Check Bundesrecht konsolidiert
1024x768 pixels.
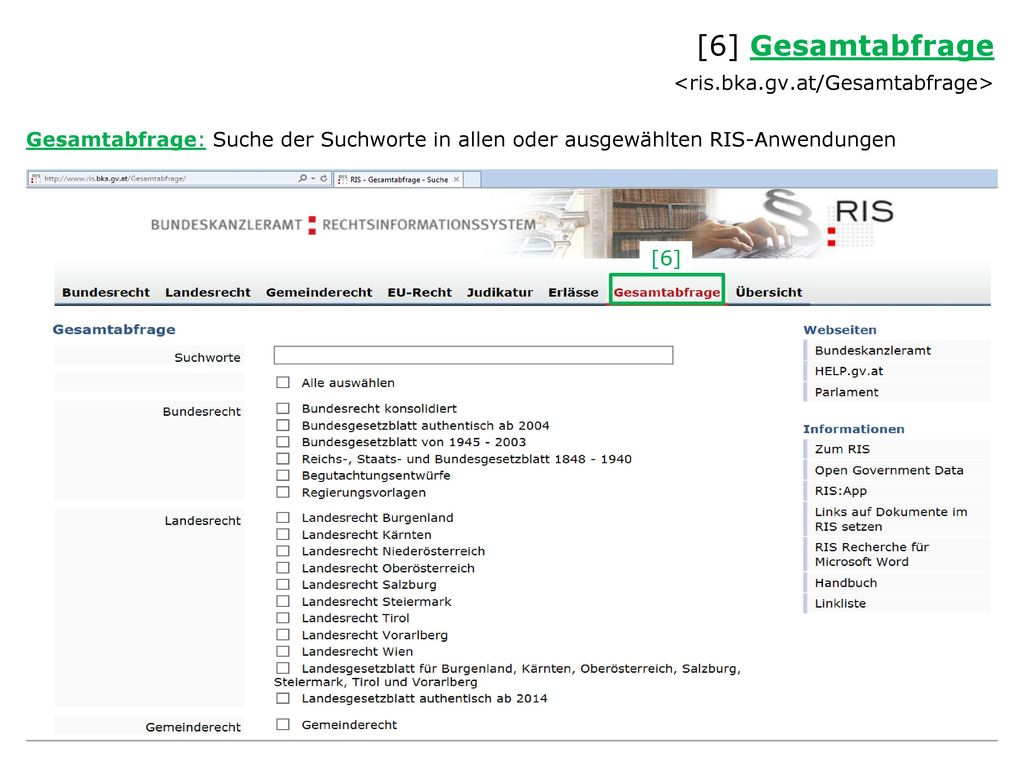pos(283,408)
